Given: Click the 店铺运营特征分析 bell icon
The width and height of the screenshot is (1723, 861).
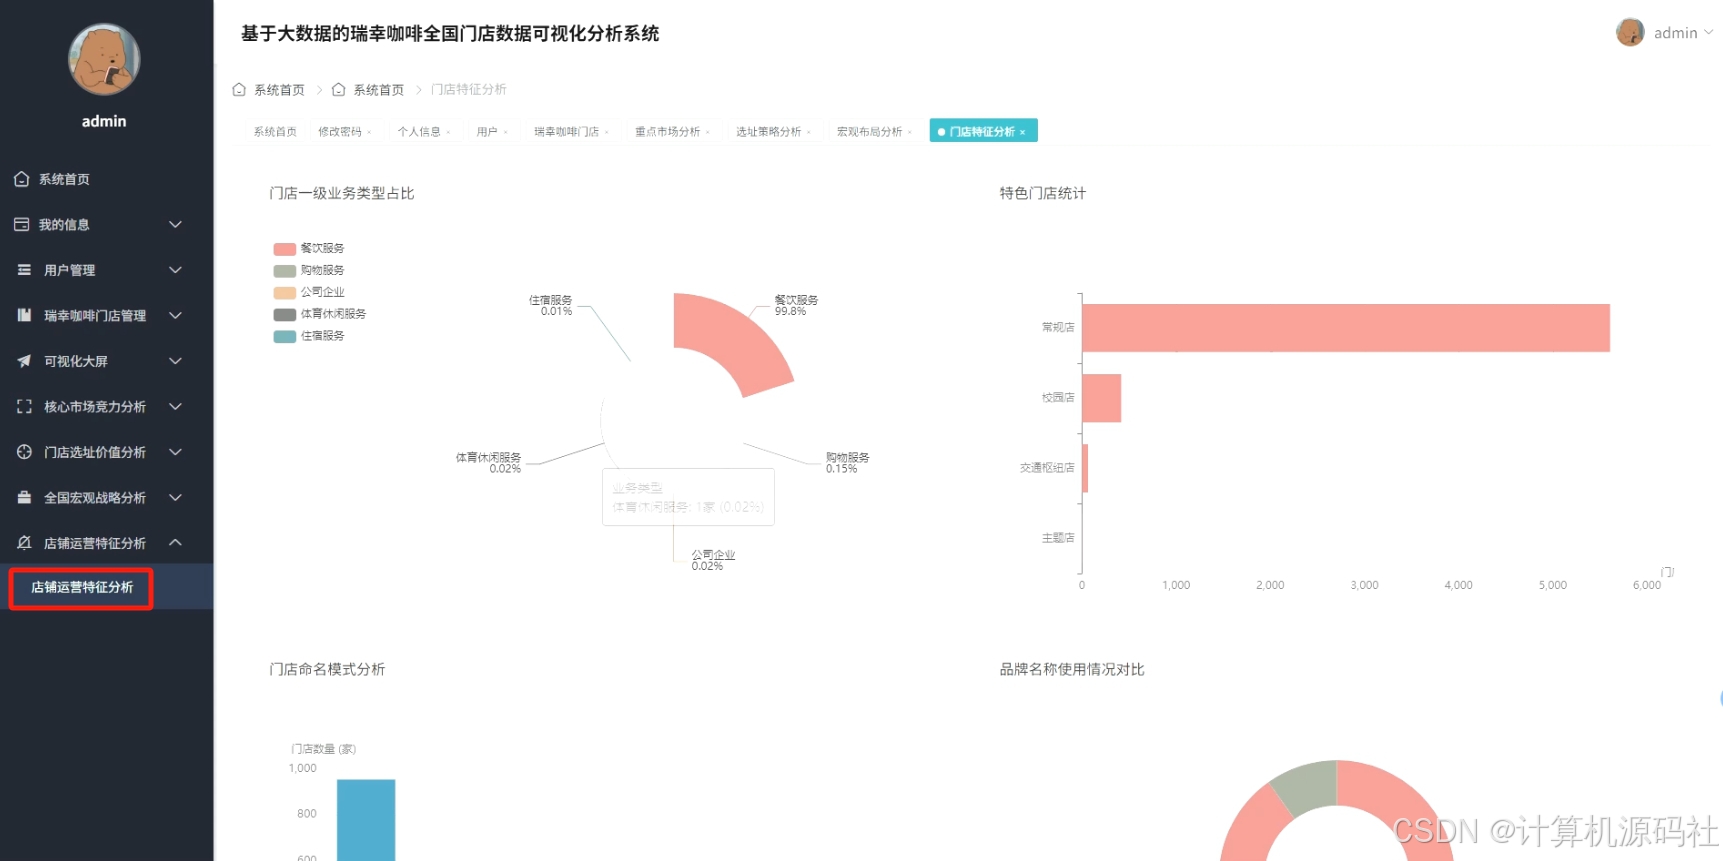Looking at the screenshot, I should pyautogui.click(x=24, y=543).
